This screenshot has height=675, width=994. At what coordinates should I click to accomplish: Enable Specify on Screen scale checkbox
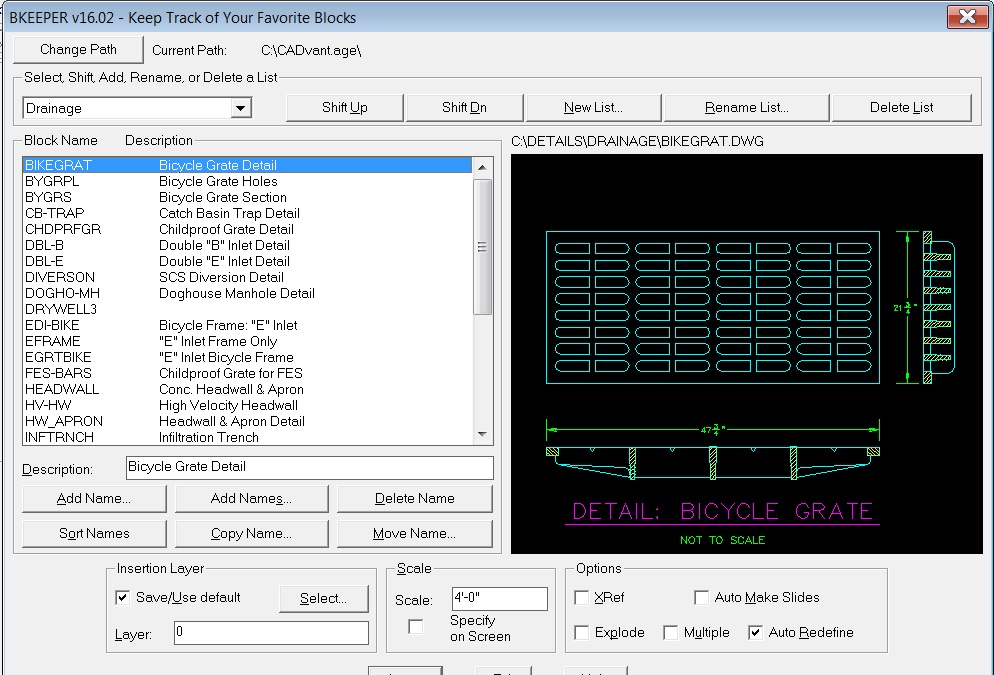[x=416, y=627]
